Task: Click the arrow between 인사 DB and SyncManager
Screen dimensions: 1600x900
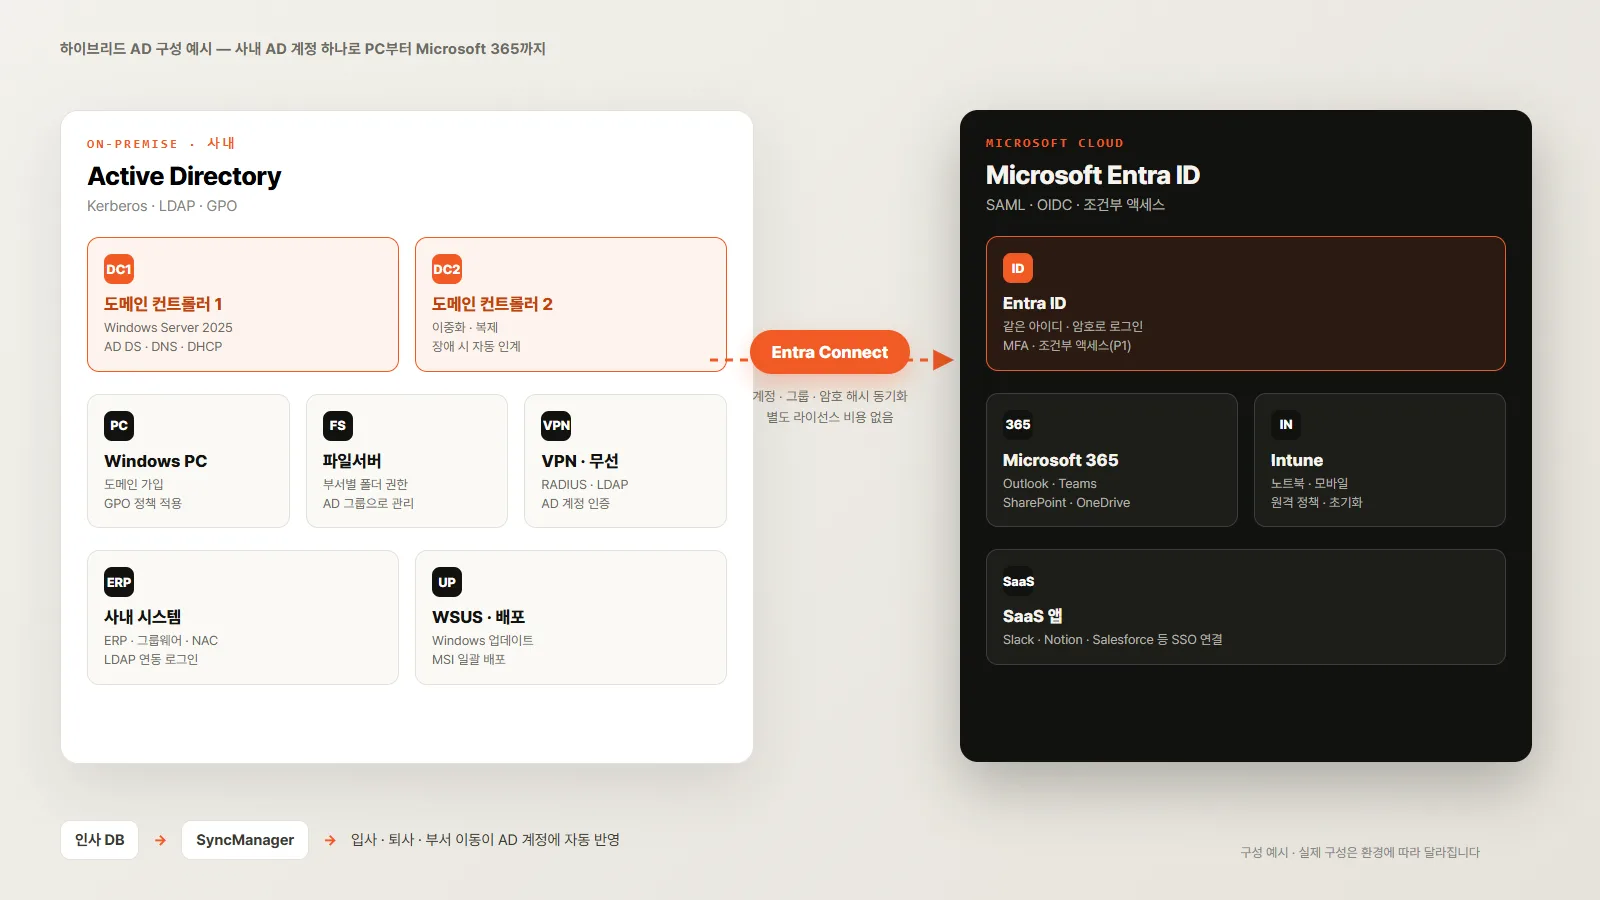Action: (161, 840)
